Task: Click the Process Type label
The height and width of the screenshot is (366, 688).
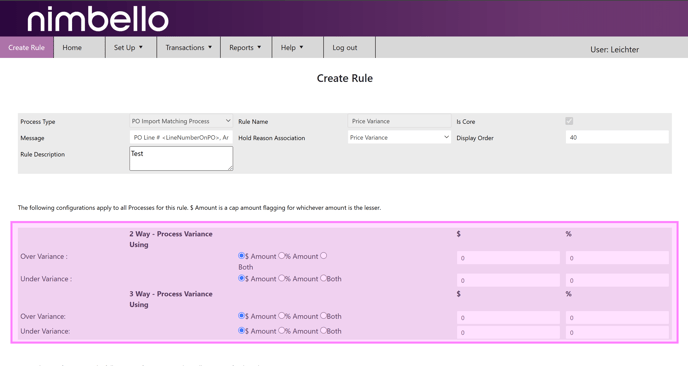Action: pyautogui.click(x=38, y=122)
